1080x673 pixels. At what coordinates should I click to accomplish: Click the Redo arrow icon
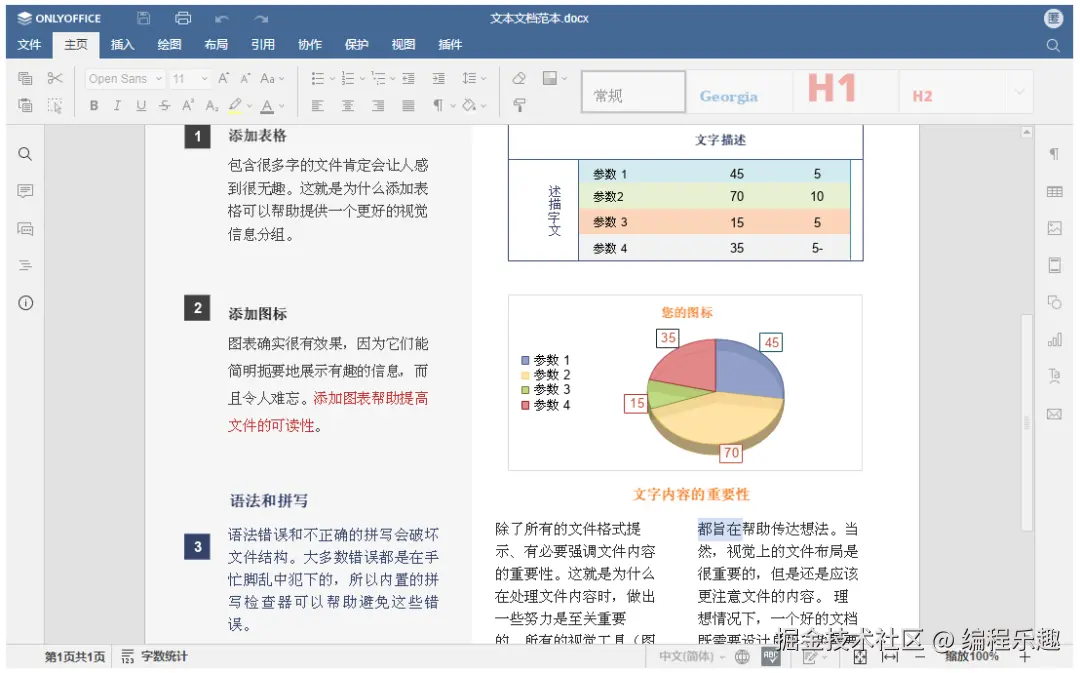tap(260, 19)
